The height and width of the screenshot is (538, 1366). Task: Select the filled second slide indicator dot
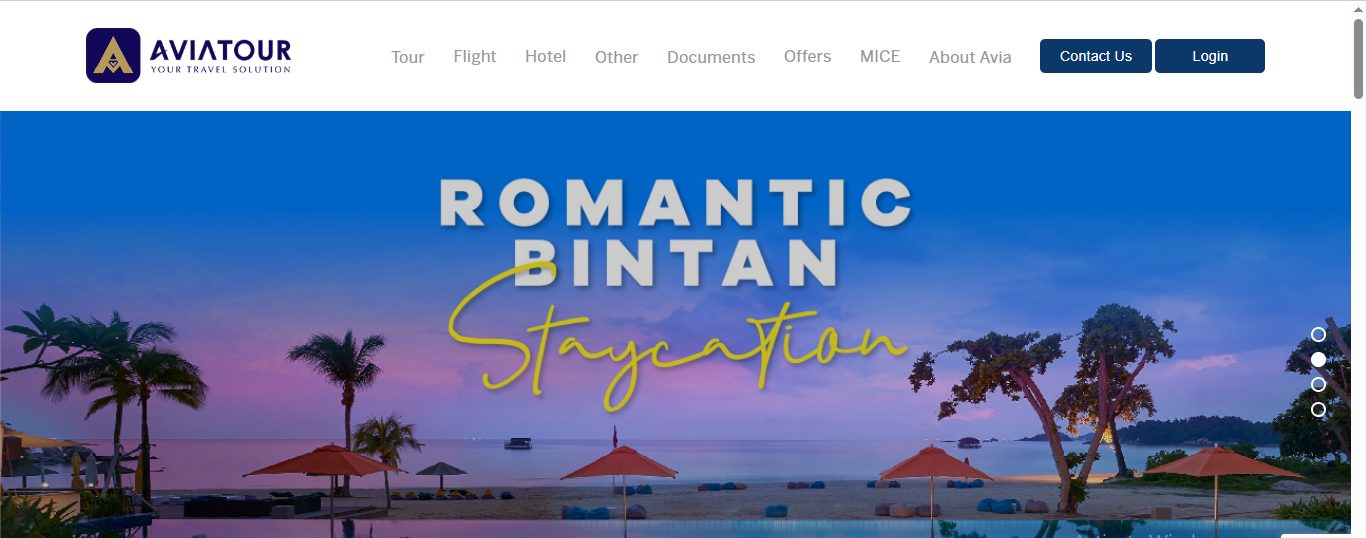coord(1318,359)
